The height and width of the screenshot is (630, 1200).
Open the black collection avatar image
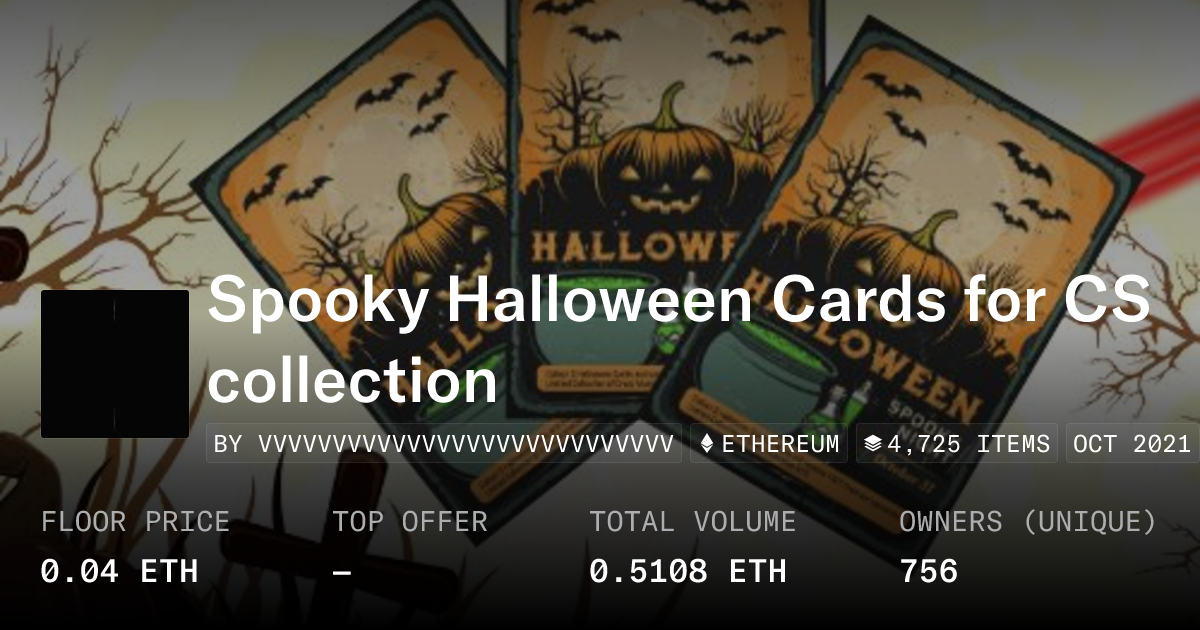coord(115,364)
